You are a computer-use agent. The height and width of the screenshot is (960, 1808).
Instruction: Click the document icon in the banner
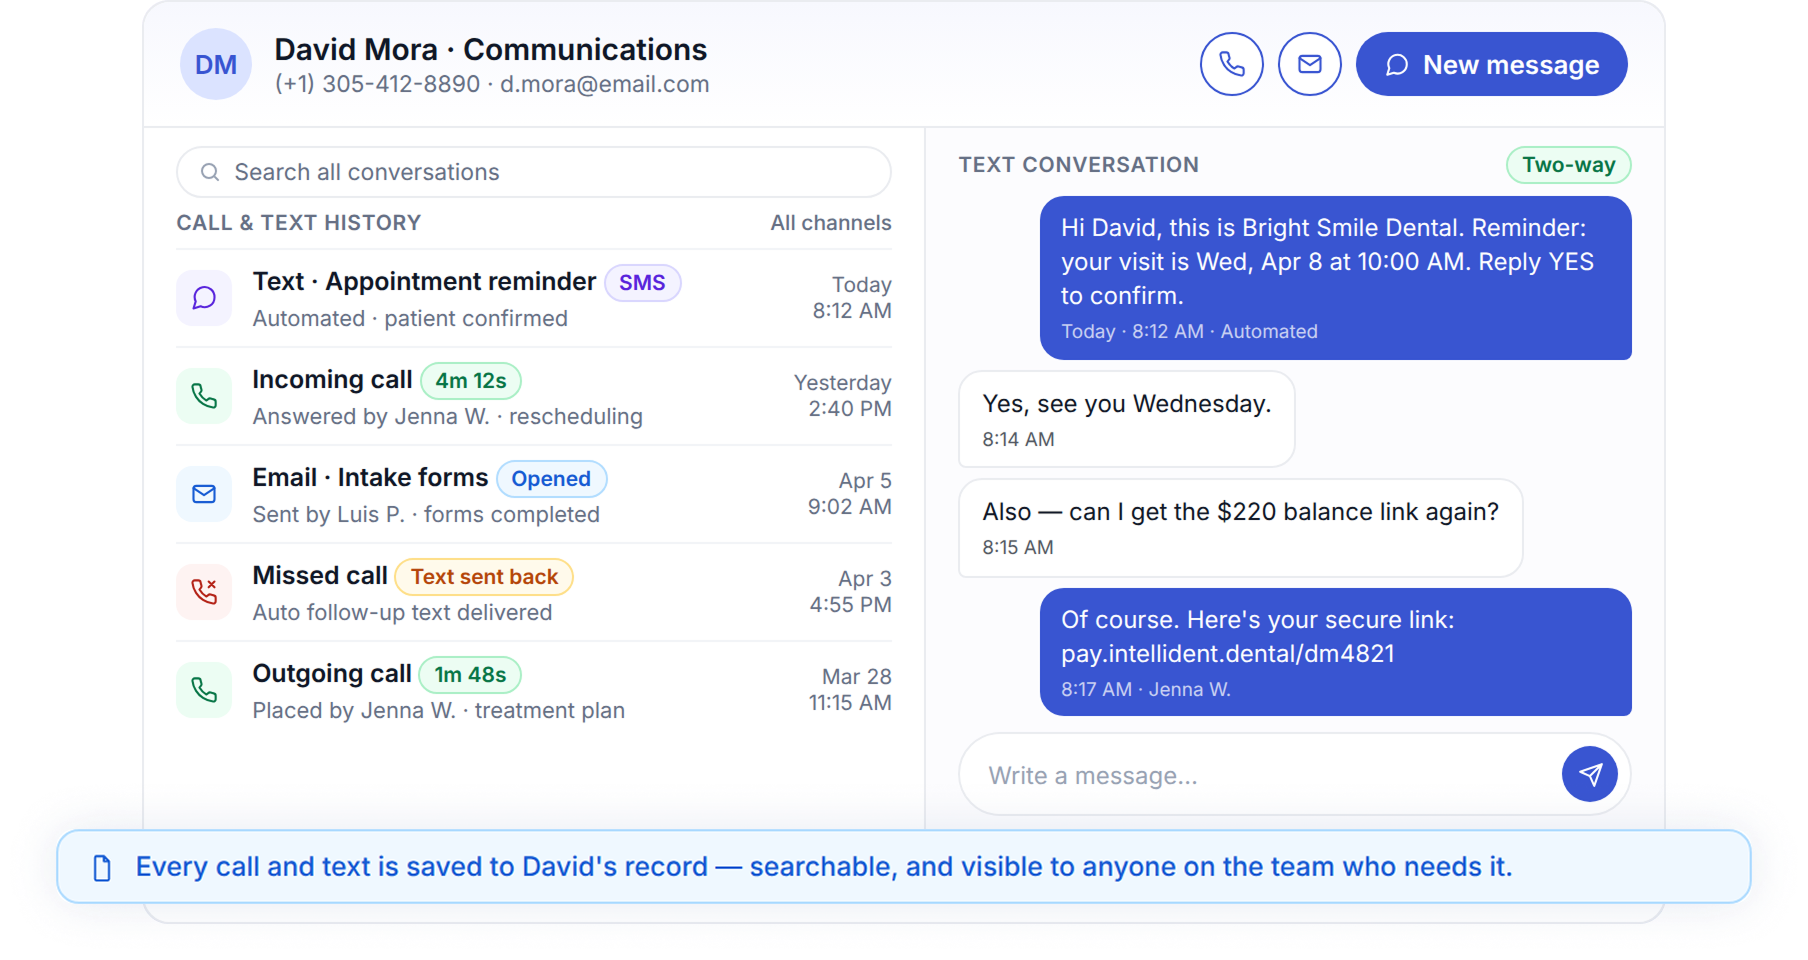pos(102,867)
